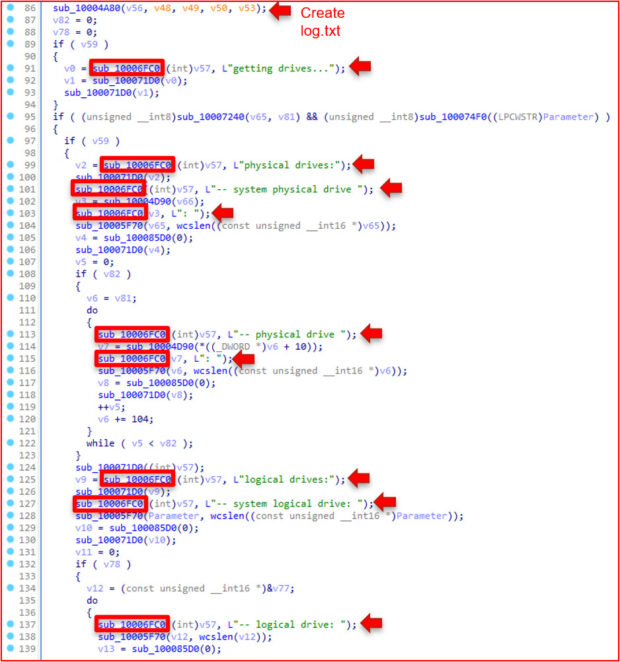
Task: Jump to sub_10007240 in the if condition
Action: pos(211,117)
